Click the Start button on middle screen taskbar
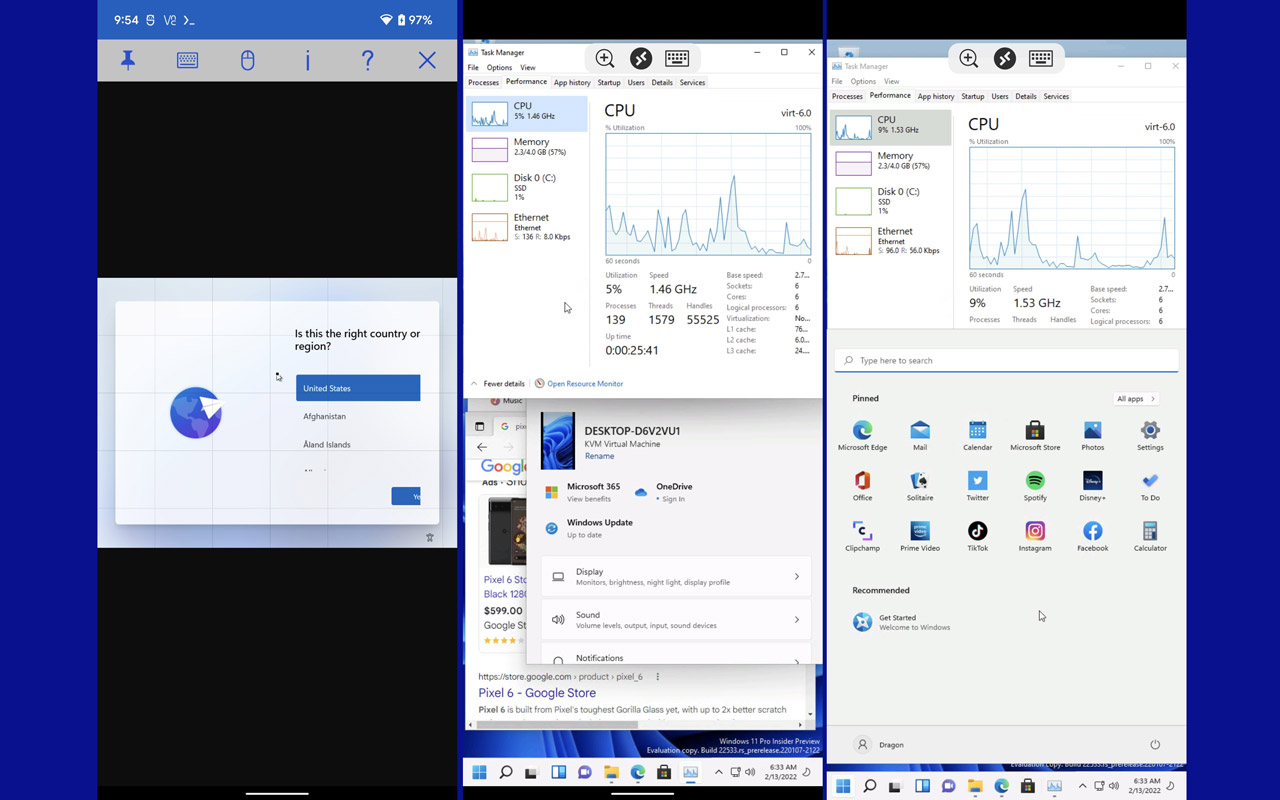Image resolution: width=1280 pixels, height=800 pixels. click(x=479, y=772)
